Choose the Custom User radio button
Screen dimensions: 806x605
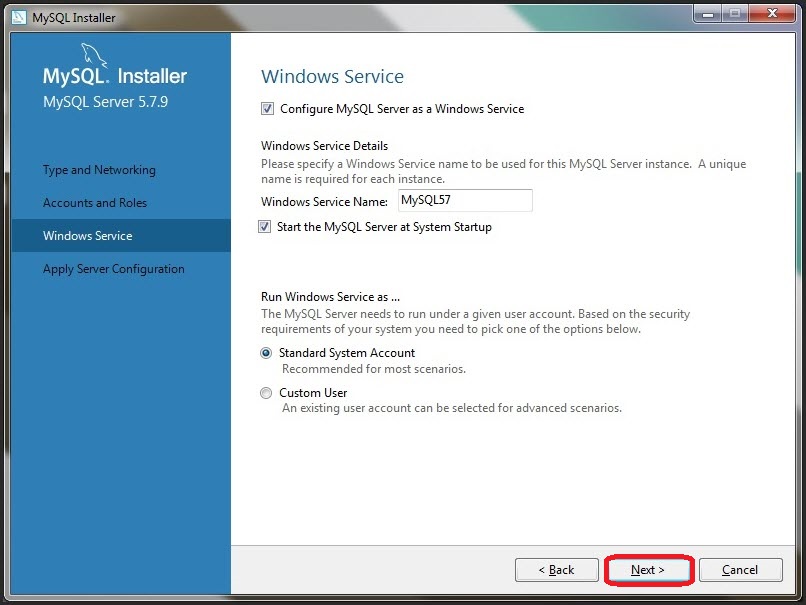click(x=266, y=393)
